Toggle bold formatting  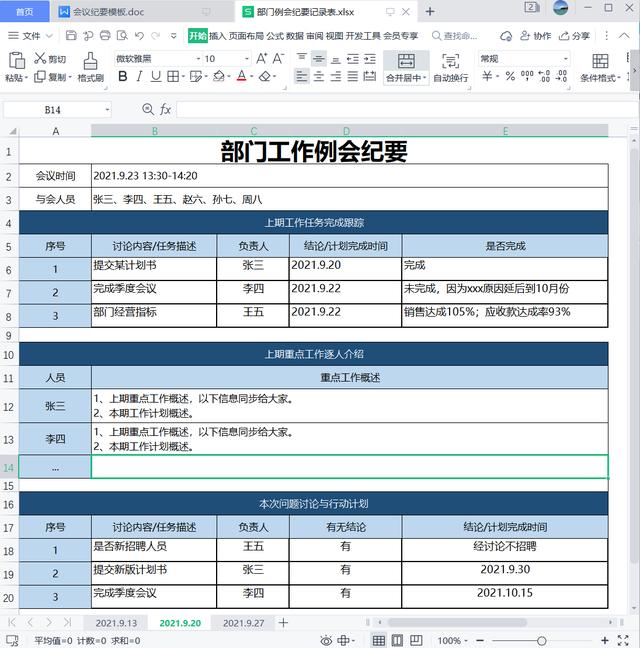click(123, 76)
